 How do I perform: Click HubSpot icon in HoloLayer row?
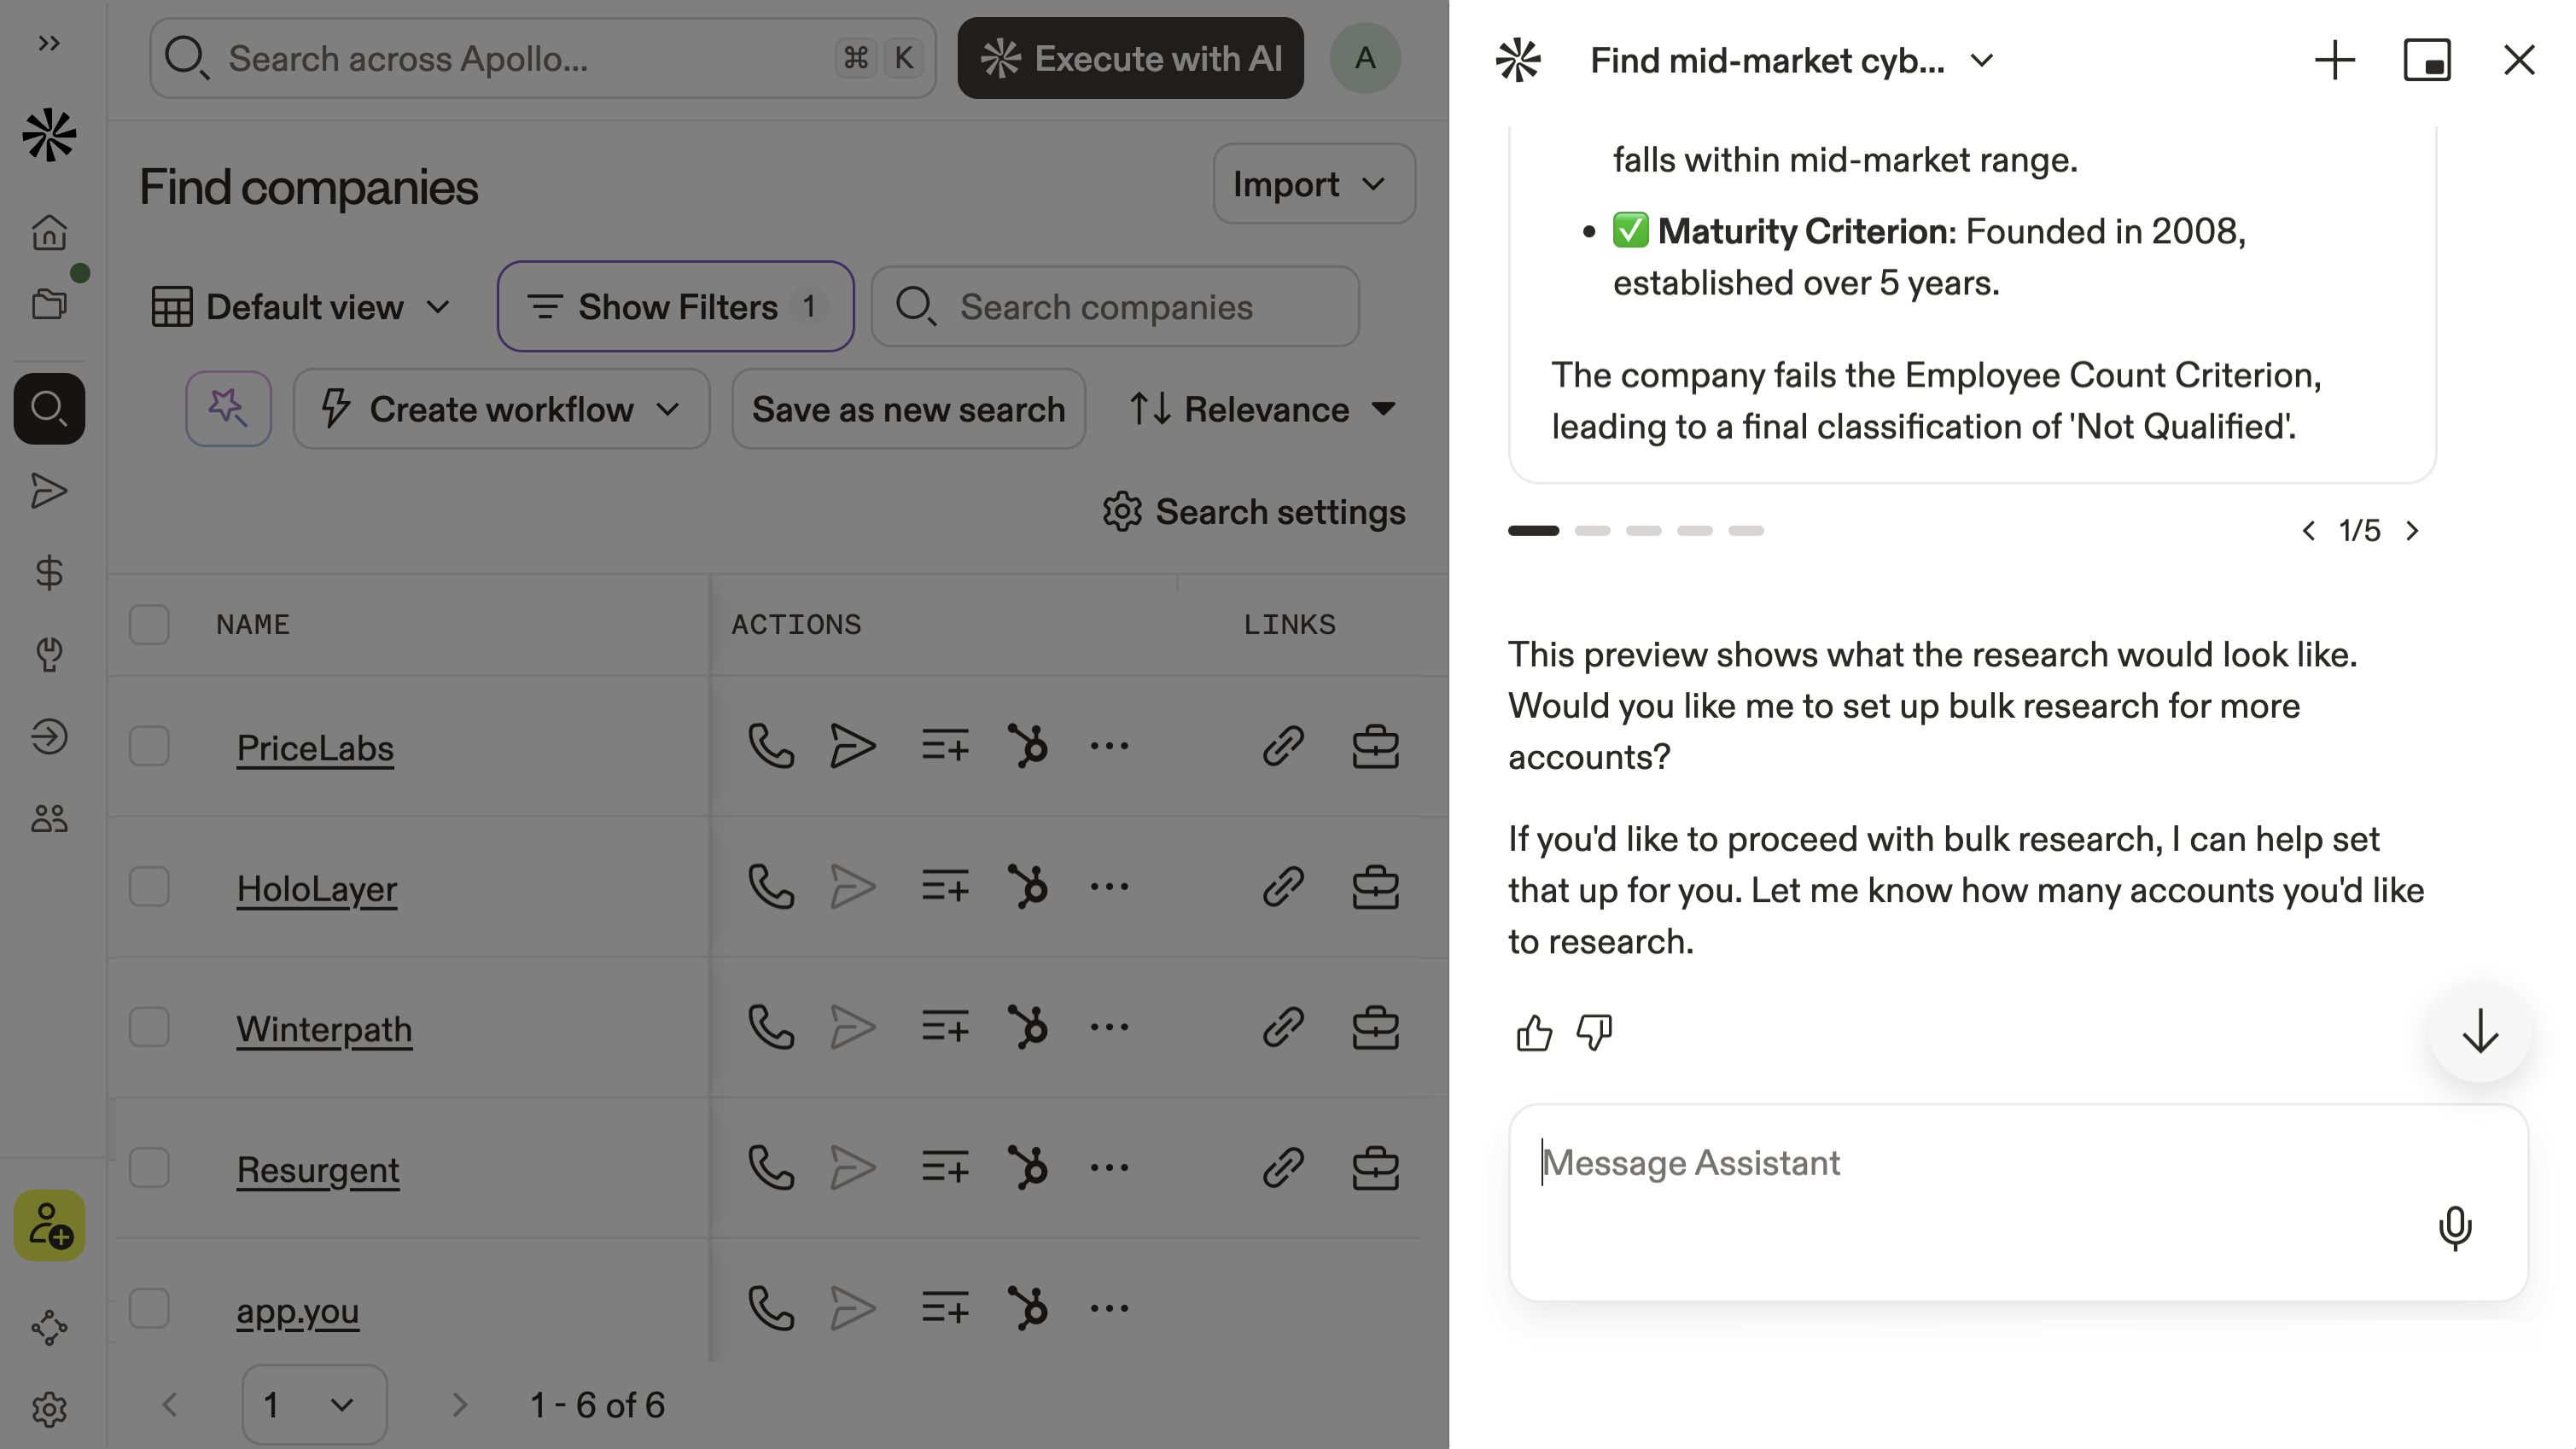tap(1028, 887)
